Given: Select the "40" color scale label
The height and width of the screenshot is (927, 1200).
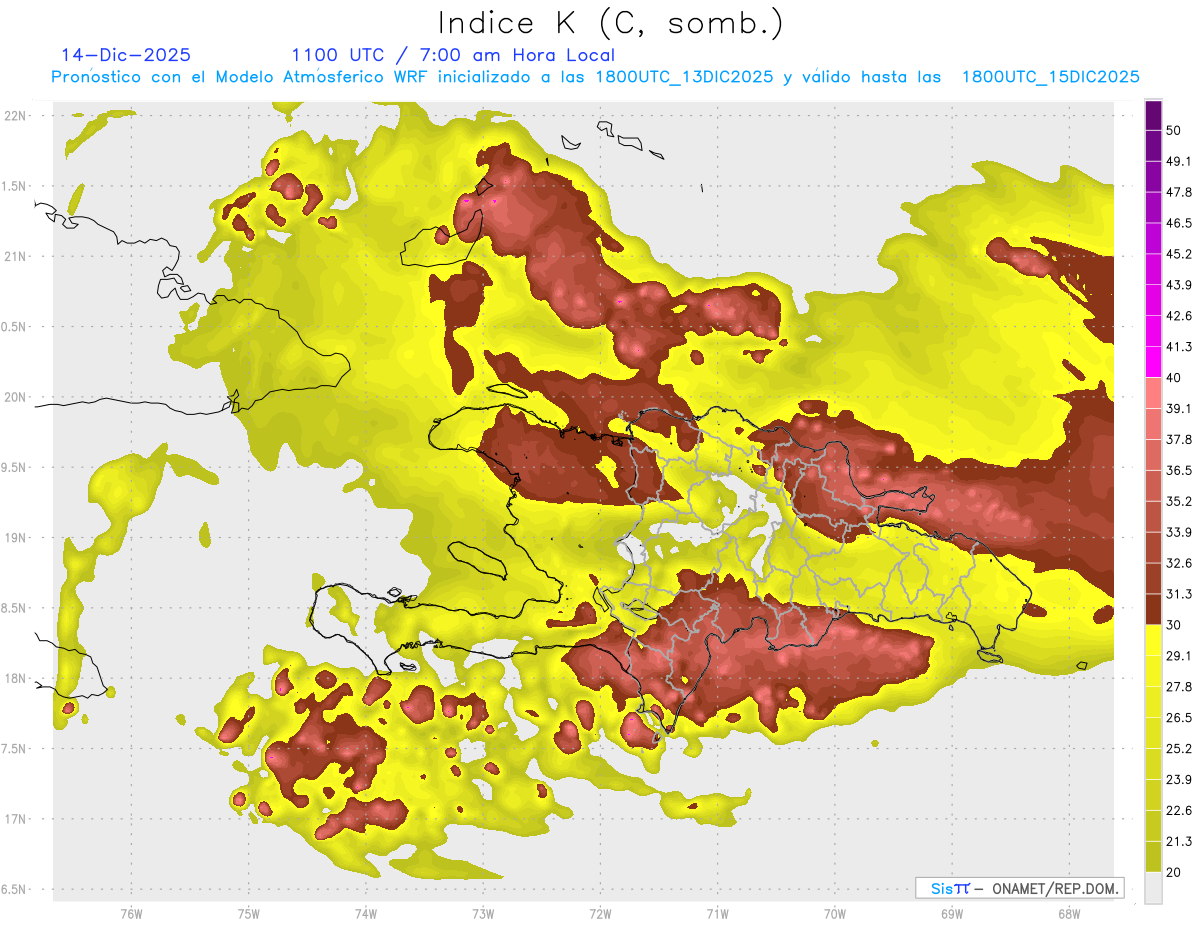Looking at the screenshot, I should 1174,378.
